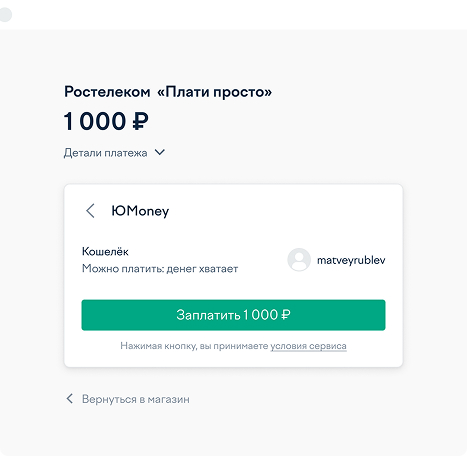The width and height of the screenshot is (467, 456).
Task: Click the Вернуться в магазин link text
Action: pyautogui.click(x=136, y=399)
